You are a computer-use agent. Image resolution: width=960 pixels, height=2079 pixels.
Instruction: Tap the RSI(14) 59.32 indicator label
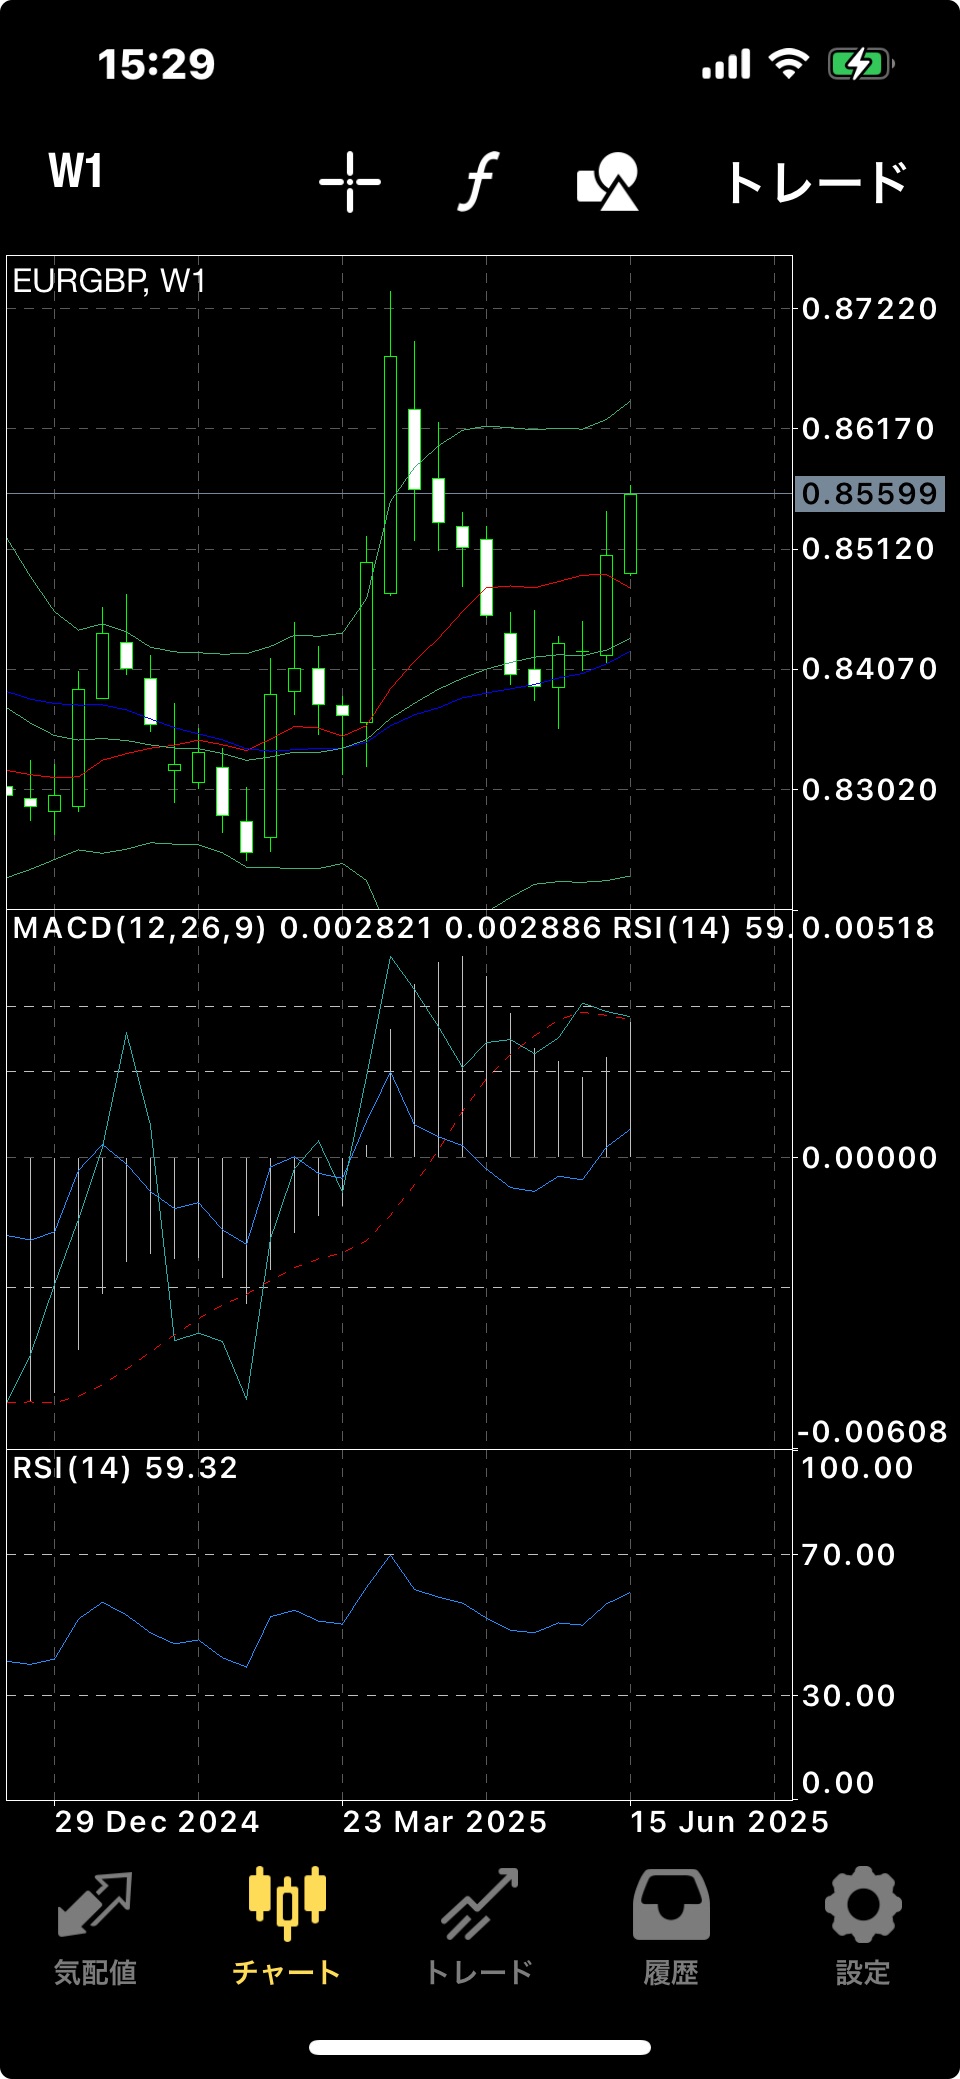[125, 1468]
